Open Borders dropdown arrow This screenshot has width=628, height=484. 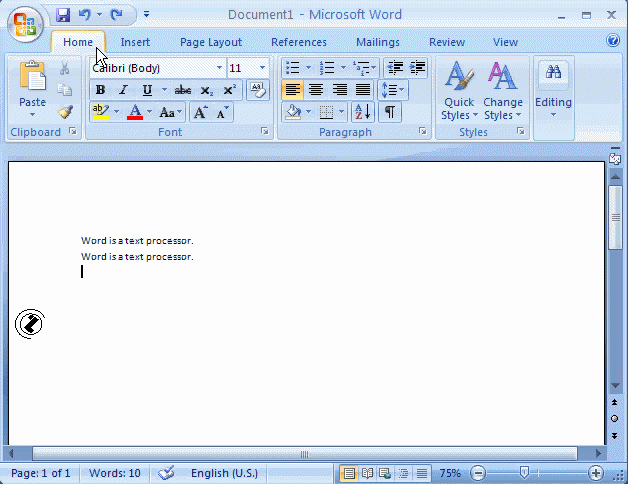coord(342,112)
